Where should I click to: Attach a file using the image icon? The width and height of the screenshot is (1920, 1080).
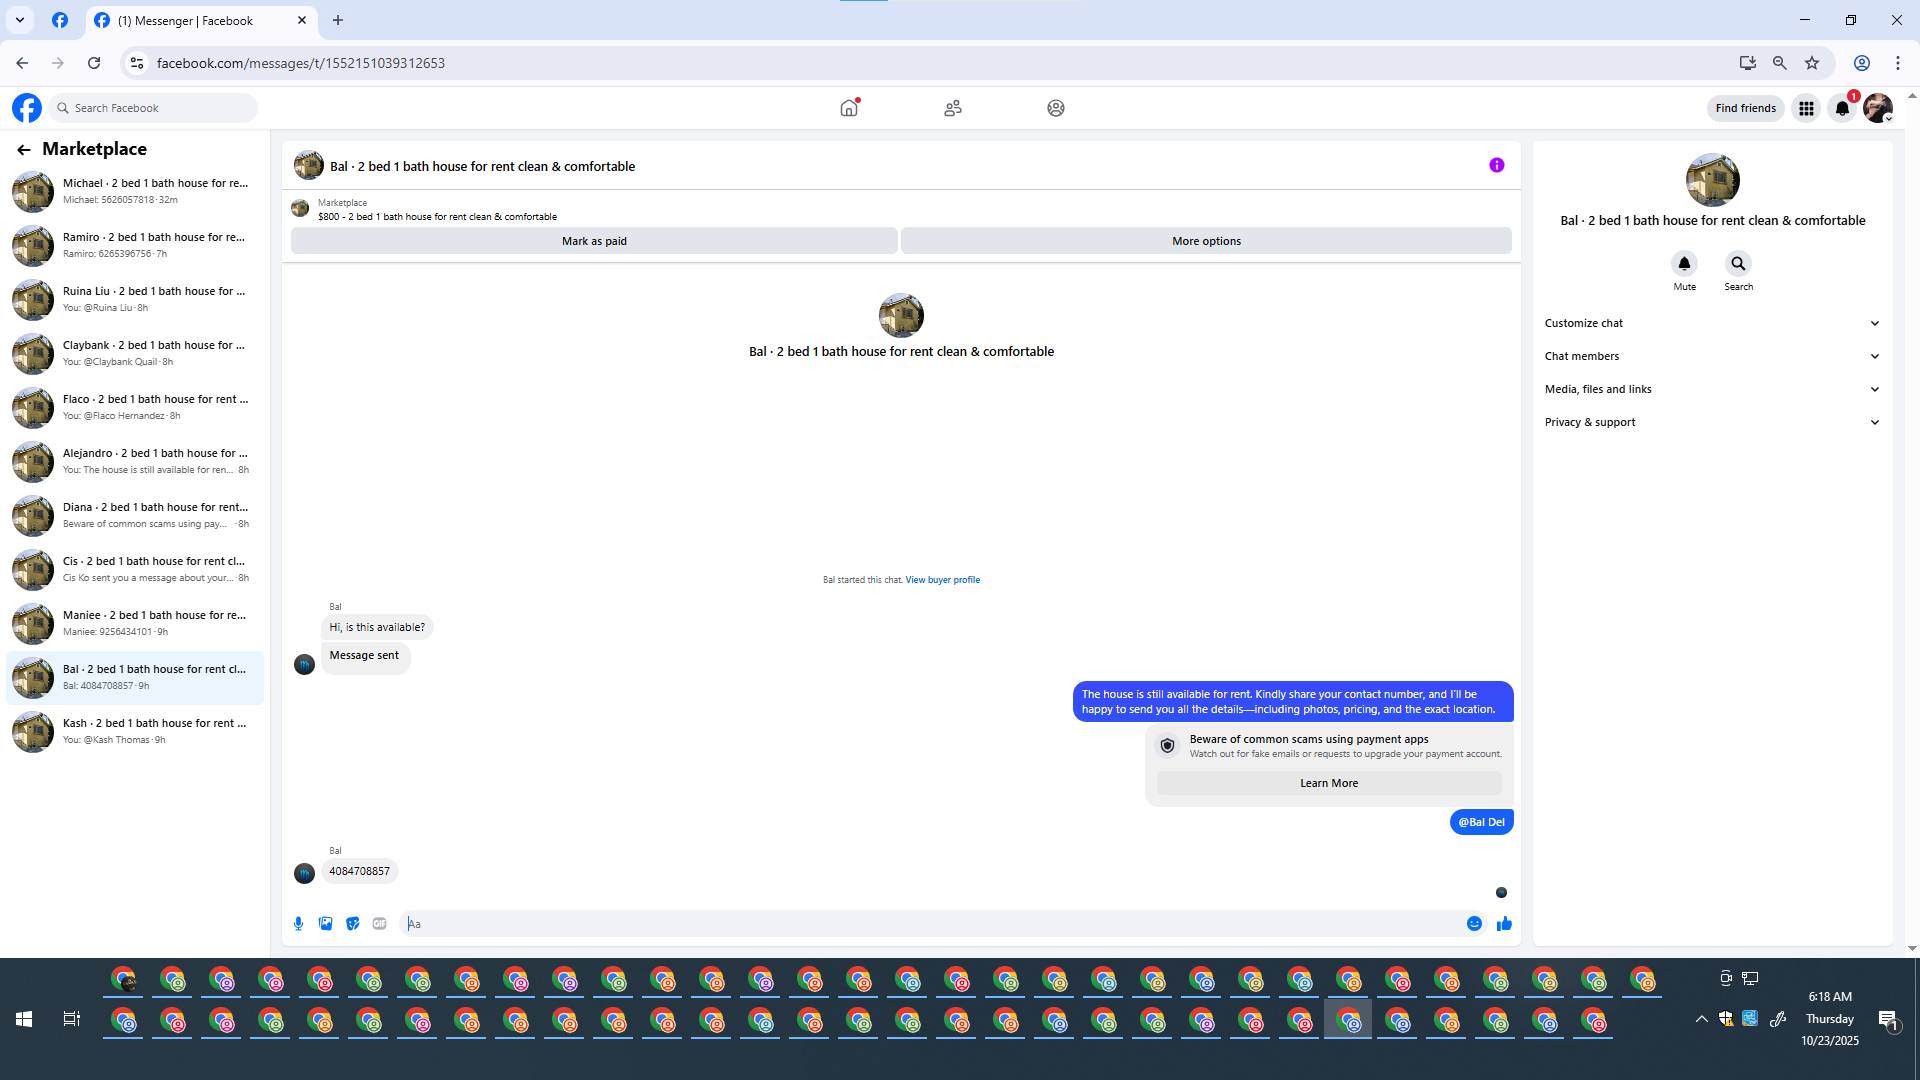click(325, 924)
